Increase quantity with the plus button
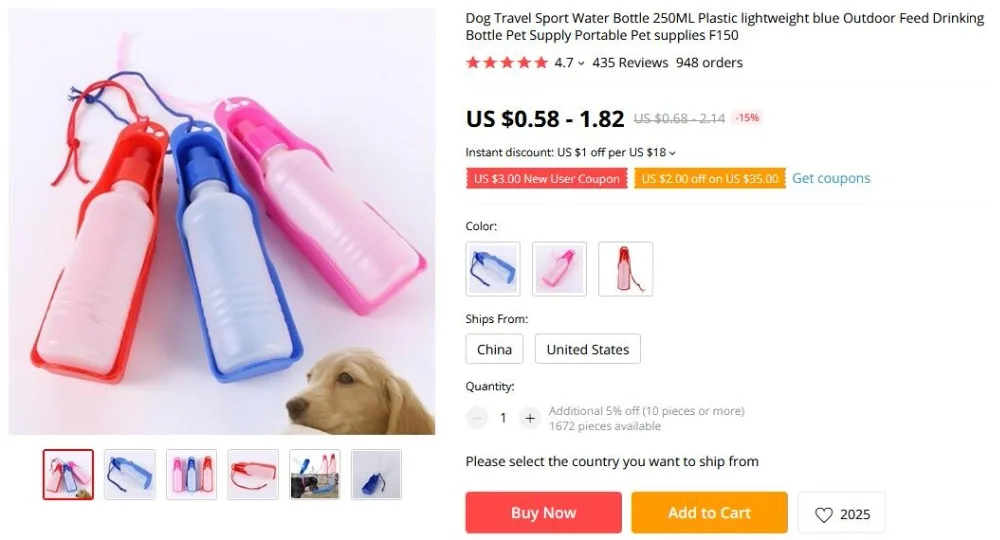The height and width of the screenshot is (540, 1000). tap(529, 418)
